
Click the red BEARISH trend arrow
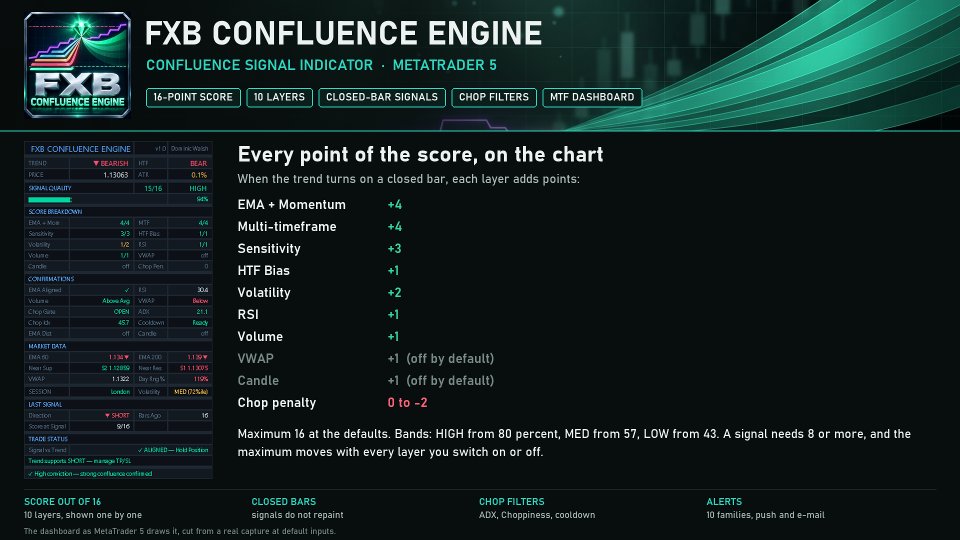pyautogui.click(x=96, y=163)
